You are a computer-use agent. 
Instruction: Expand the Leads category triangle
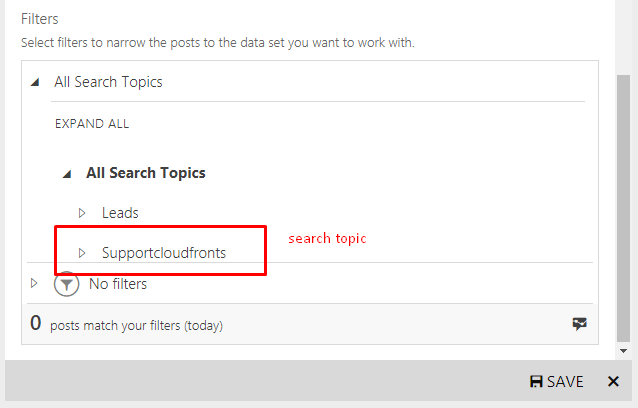pos(82,213)
